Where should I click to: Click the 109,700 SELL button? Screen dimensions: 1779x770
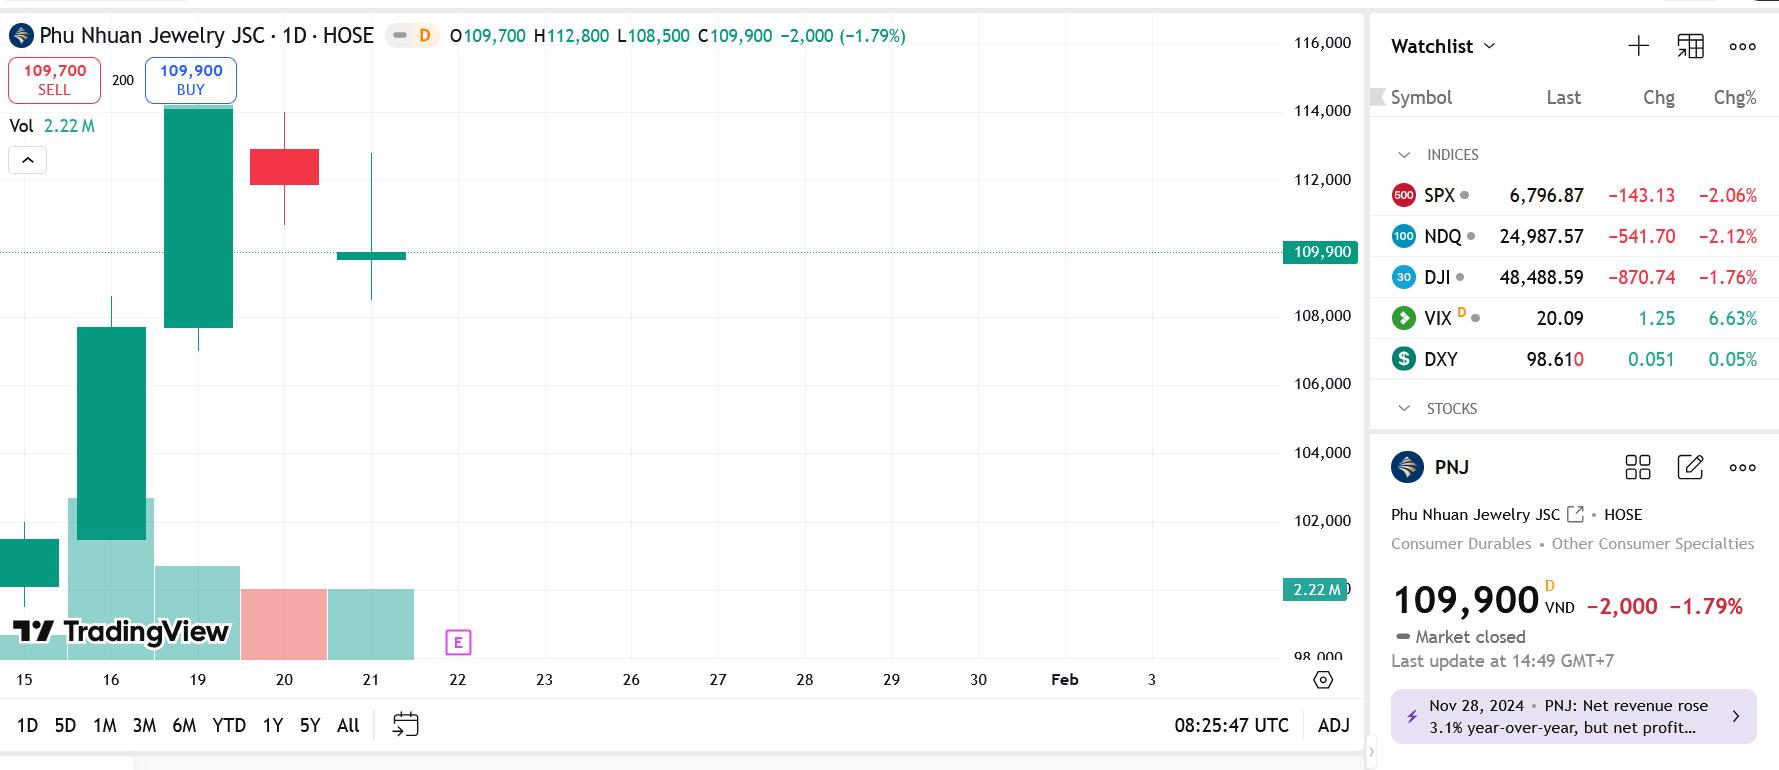[x=54, y=80]
